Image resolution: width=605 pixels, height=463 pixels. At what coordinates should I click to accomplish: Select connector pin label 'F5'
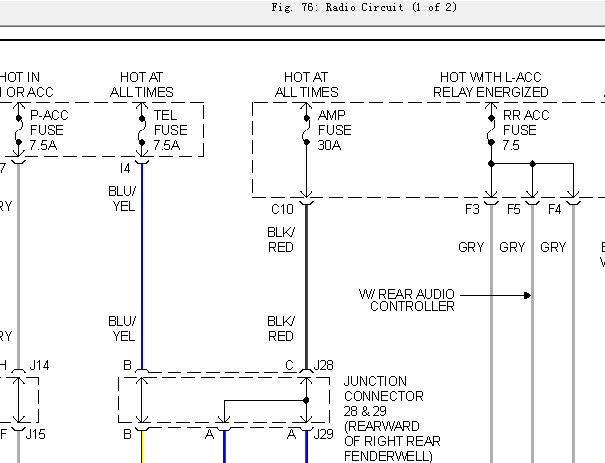pos(514,209)
